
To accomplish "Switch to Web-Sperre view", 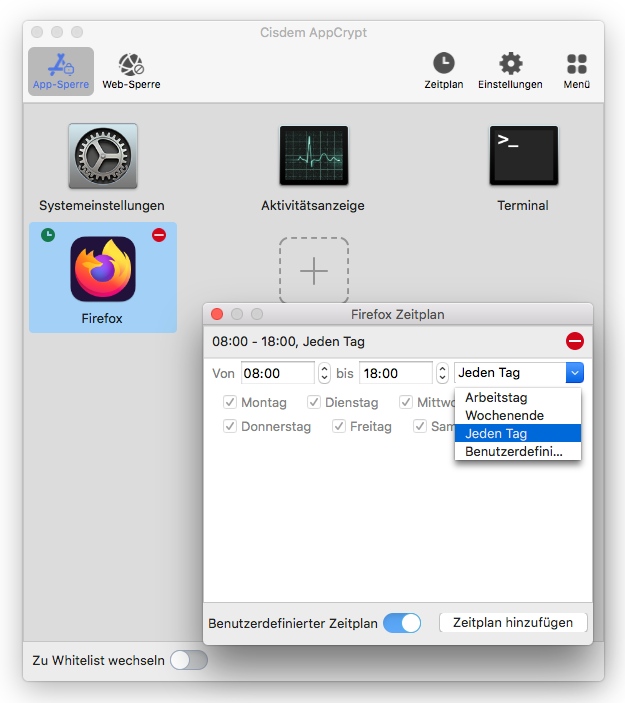I will click(x=131, y=71).
